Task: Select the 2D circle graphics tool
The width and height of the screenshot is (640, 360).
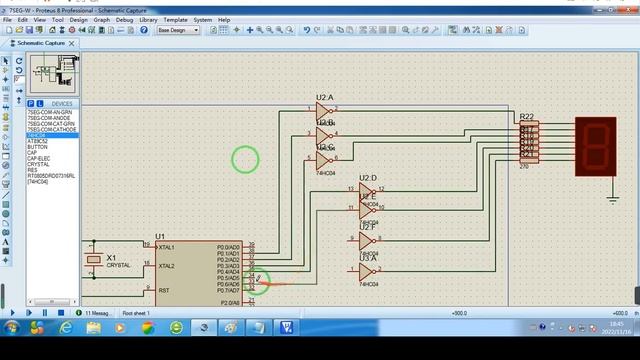Action: (6, 214)
